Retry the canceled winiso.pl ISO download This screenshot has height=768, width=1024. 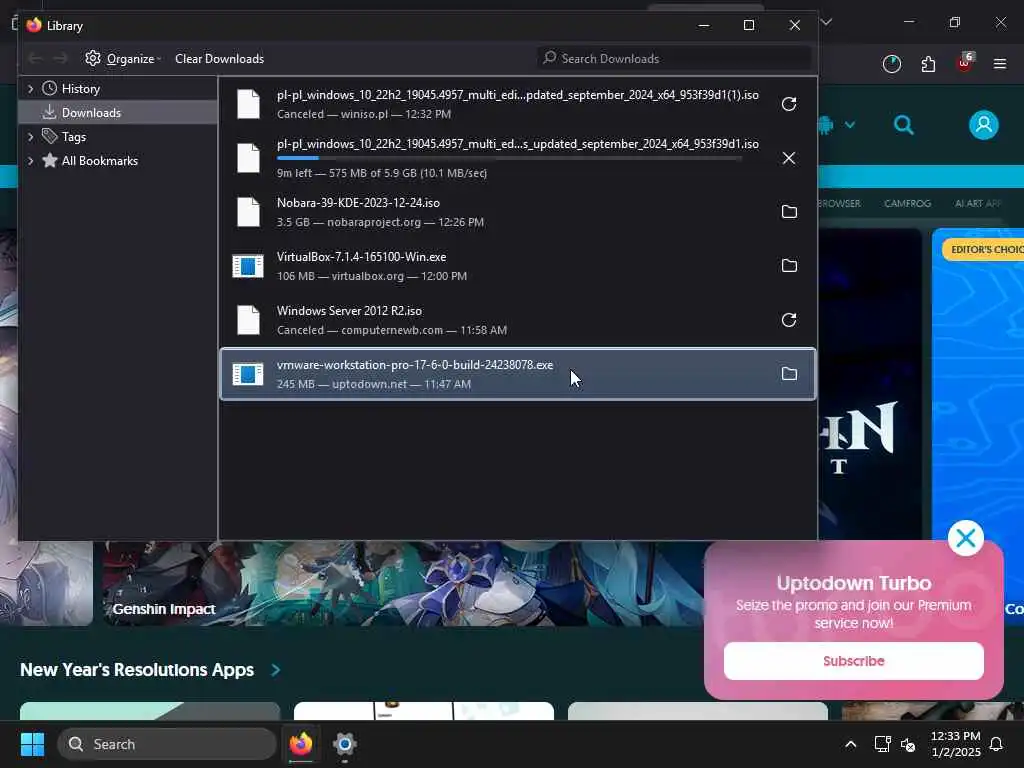pyautogui.click(x=789, y=104)
